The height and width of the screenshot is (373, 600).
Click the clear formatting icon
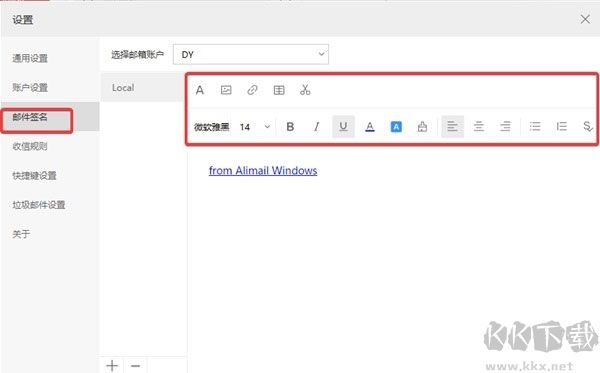click(x=422, y=127)
